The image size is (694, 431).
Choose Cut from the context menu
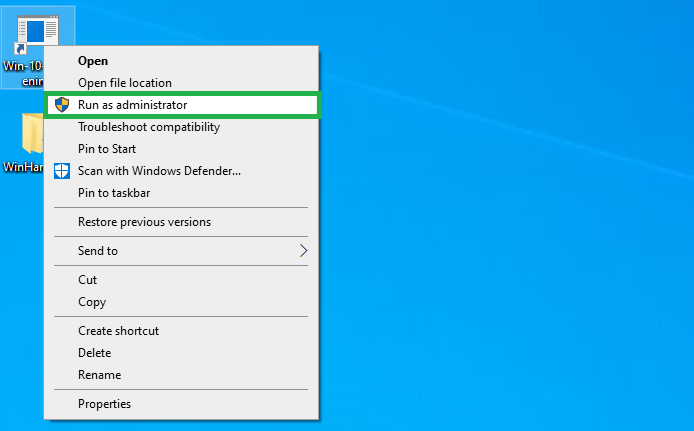181,280
